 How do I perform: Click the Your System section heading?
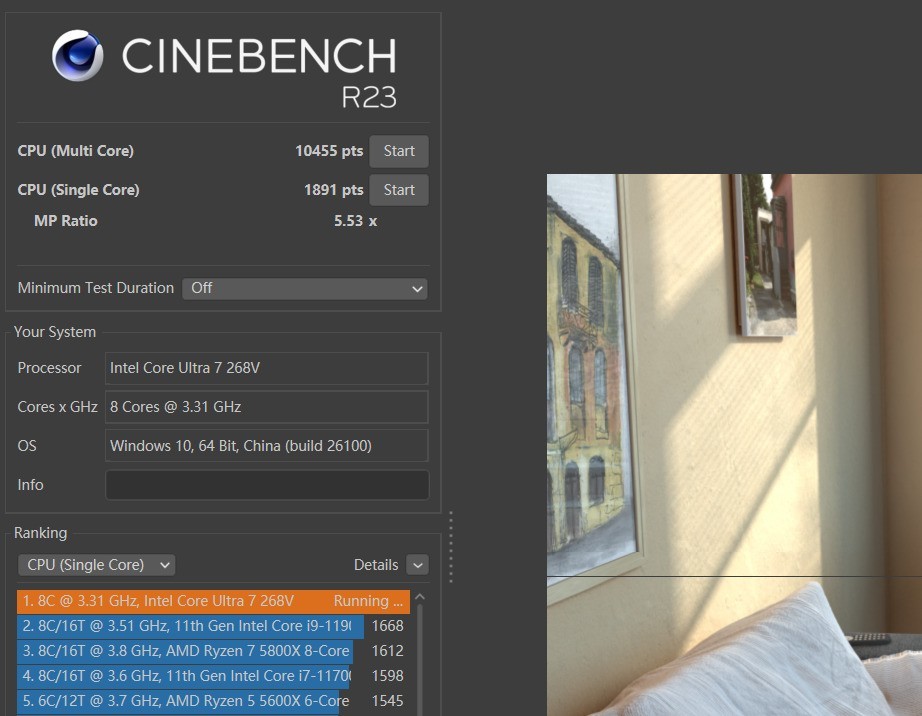55,332
